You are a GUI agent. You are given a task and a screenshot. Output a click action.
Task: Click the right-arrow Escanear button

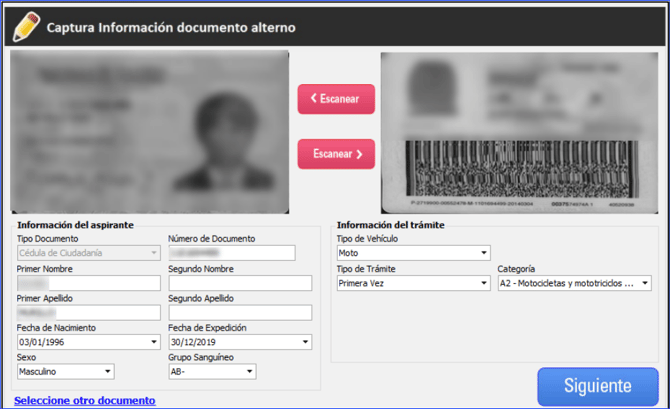(336, 154)
